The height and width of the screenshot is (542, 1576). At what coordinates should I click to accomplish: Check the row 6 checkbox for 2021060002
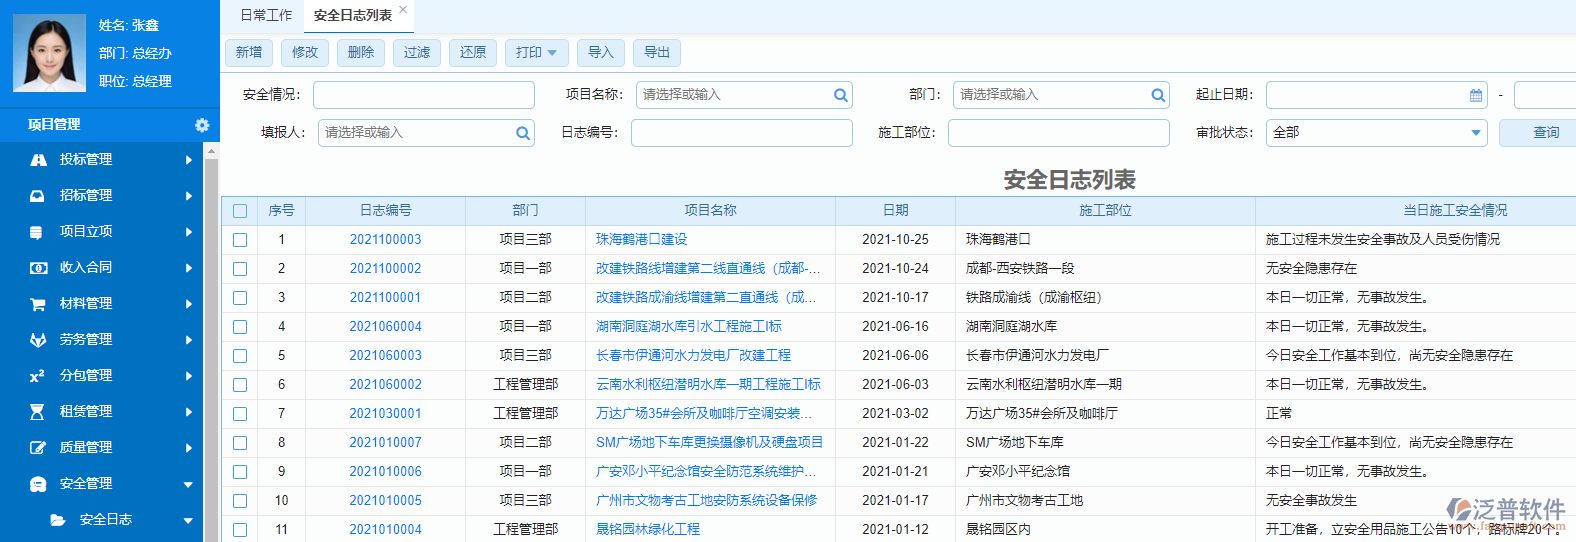click(240, 385)
